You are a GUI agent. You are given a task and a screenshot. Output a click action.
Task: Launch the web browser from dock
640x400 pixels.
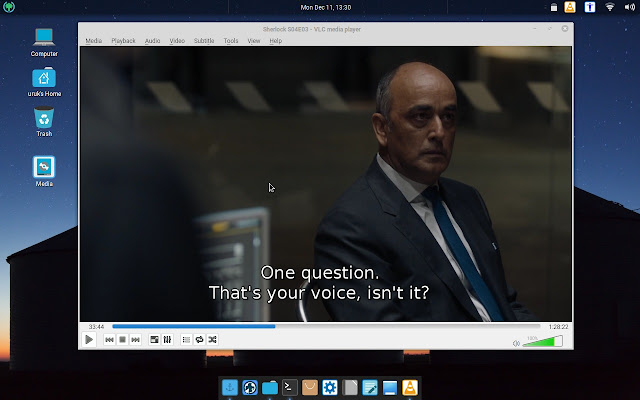coord(250,387)
